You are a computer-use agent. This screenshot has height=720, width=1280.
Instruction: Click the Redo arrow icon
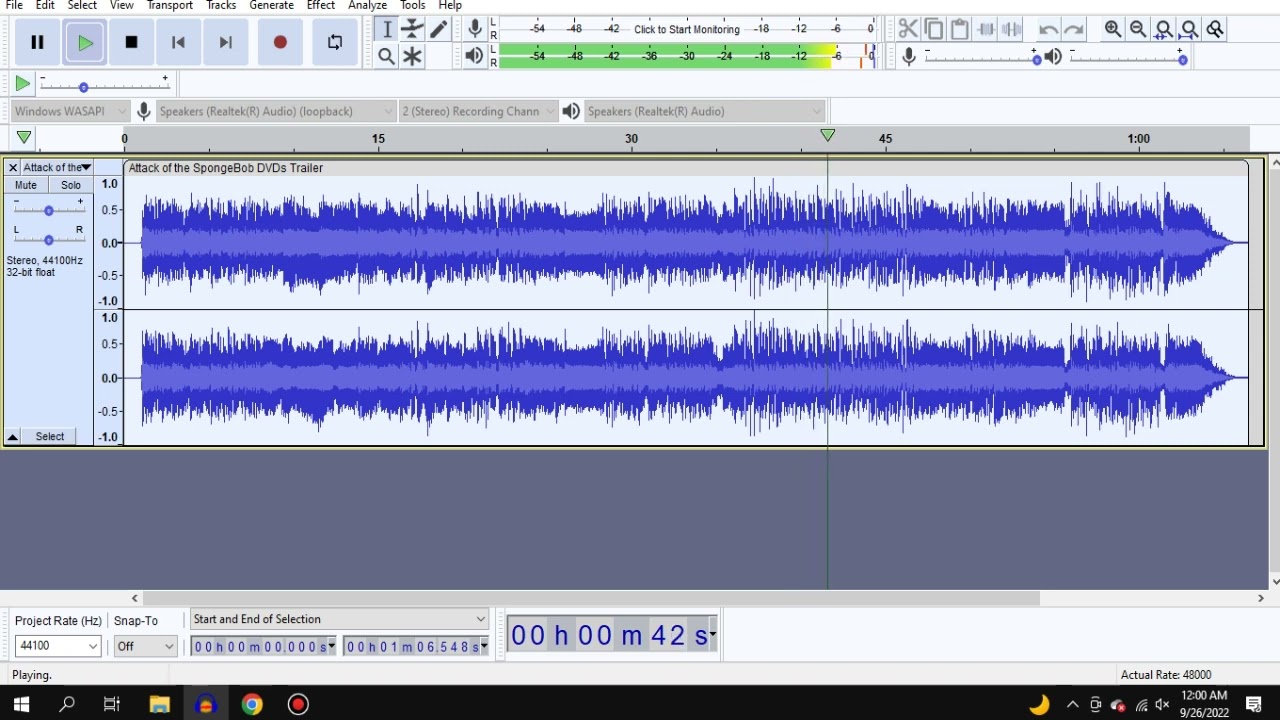(x=1074, y=29)
